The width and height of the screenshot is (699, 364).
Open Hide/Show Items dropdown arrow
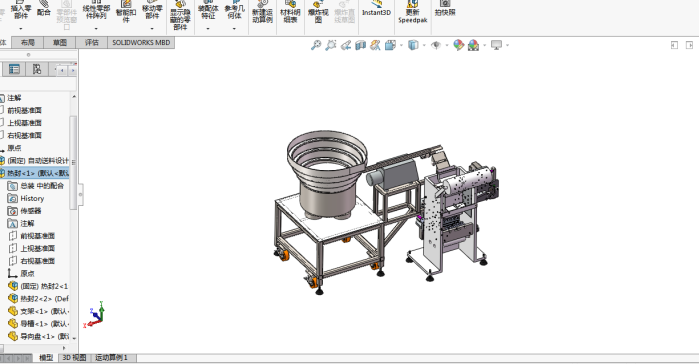(447, 45)
